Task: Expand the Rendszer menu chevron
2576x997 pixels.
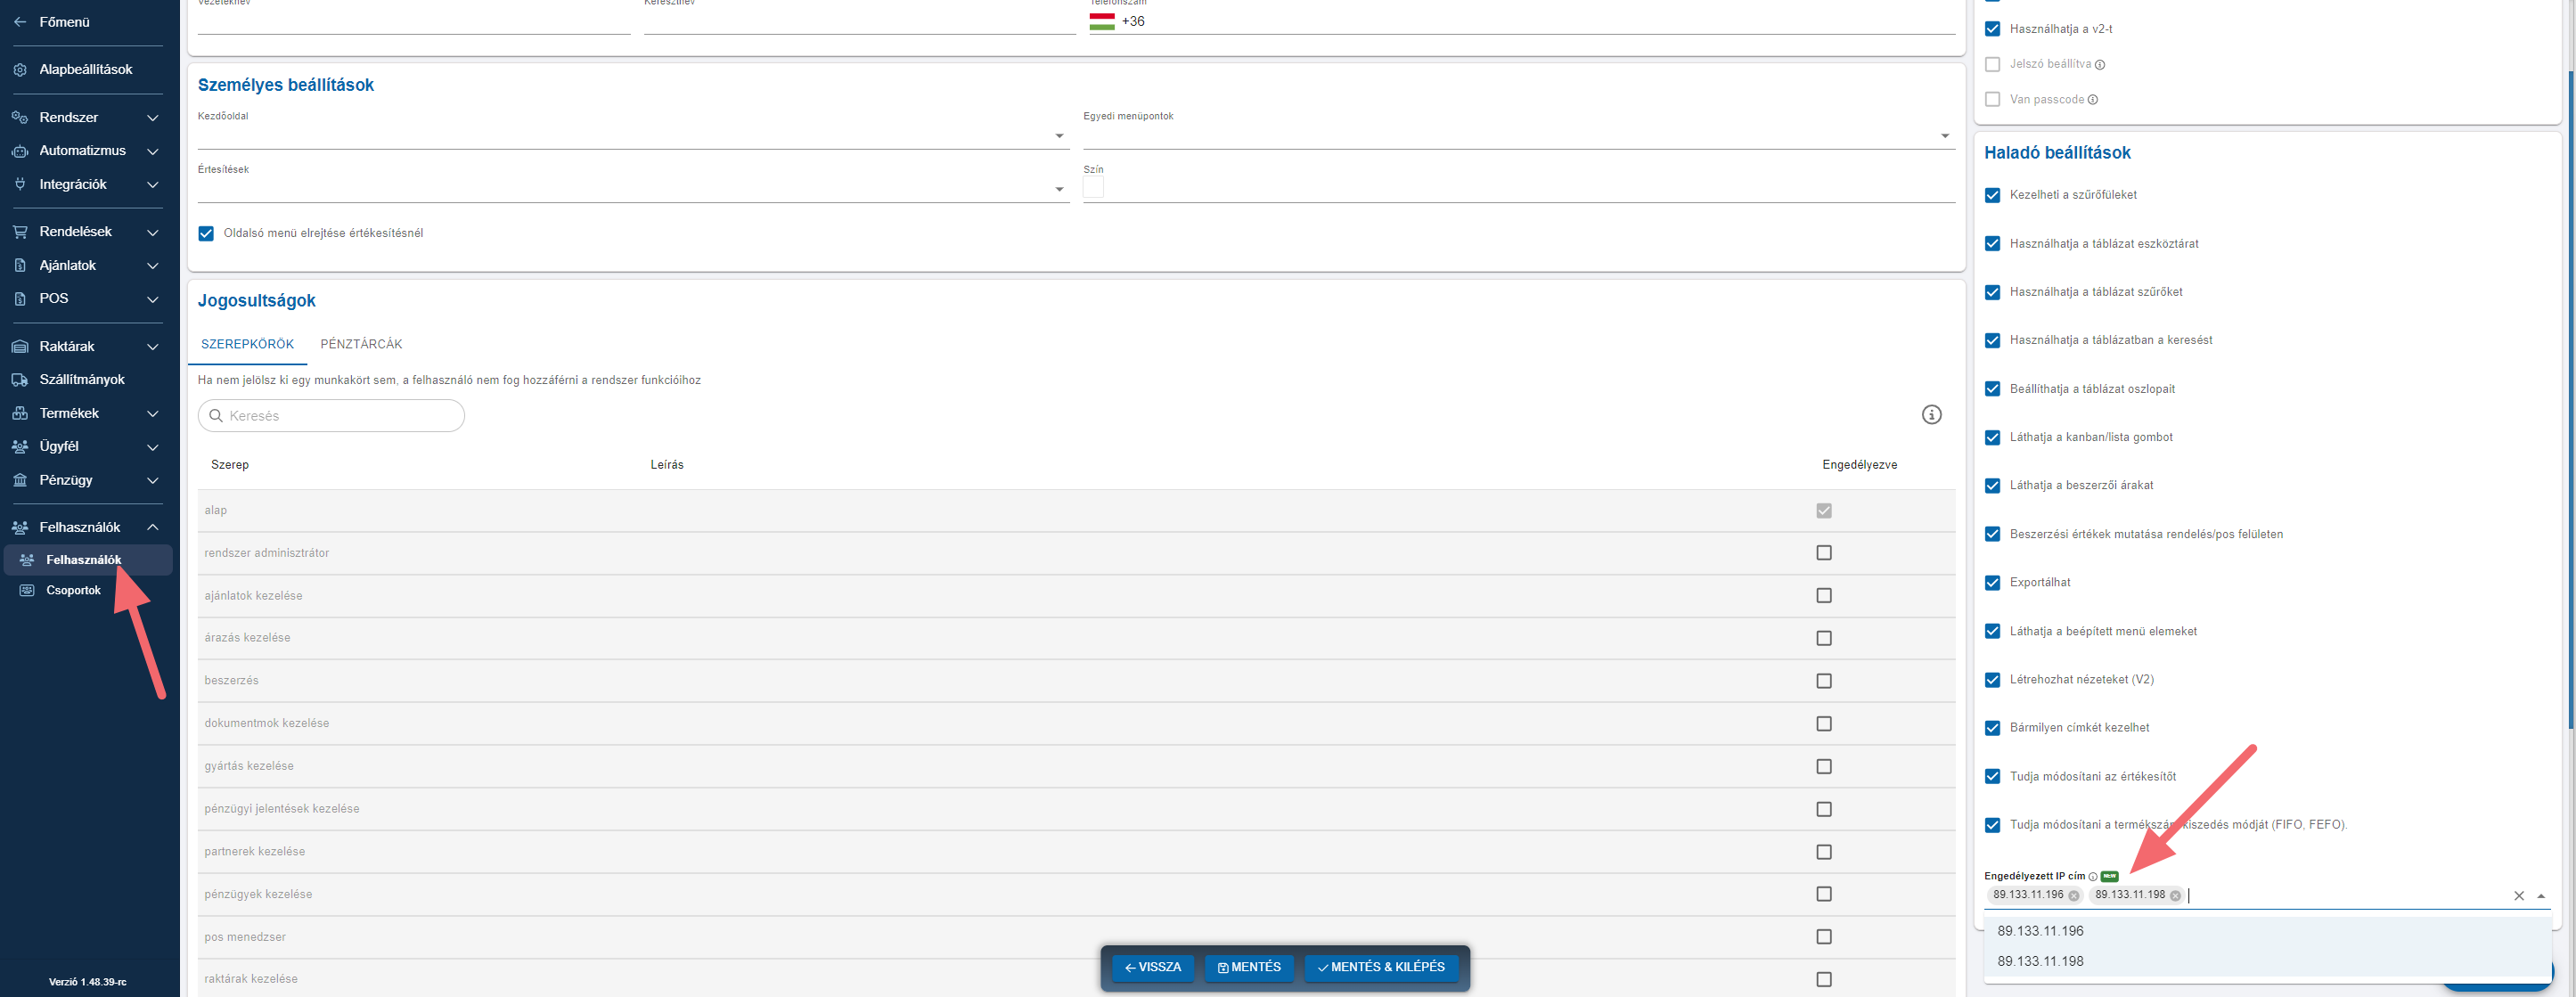Action: pyautogui.click(x=153, y=118)
